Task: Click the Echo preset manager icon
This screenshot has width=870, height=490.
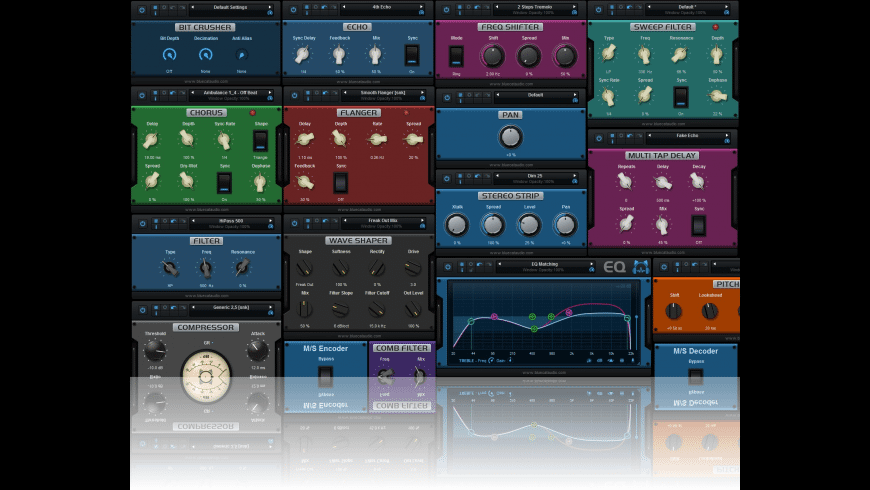Action: [422, 12]
